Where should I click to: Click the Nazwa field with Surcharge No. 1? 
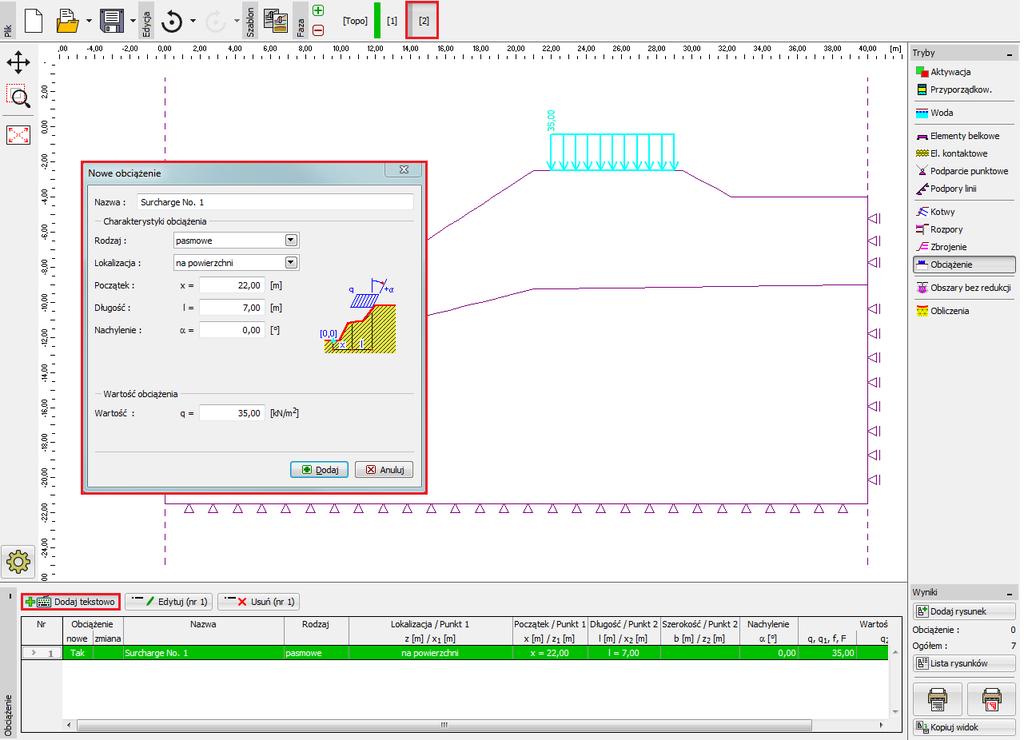pos(275,202)
